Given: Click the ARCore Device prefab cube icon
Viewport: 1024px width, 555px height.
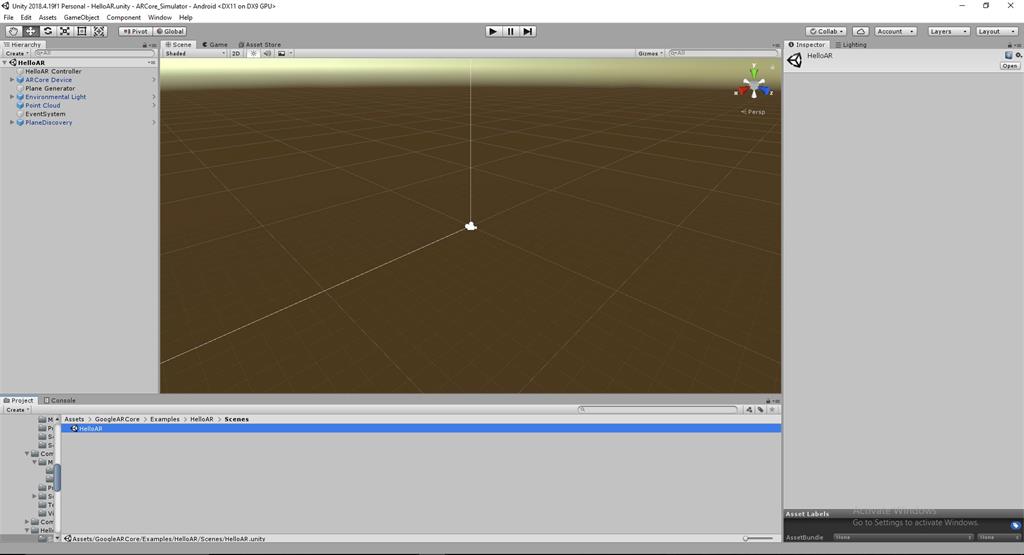Looking at the screenshot, I should [20, 80].
